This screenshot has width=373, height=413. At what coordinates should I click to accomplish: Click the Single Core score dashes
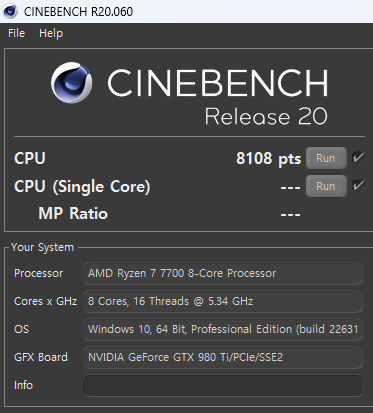tap(290, 187)
